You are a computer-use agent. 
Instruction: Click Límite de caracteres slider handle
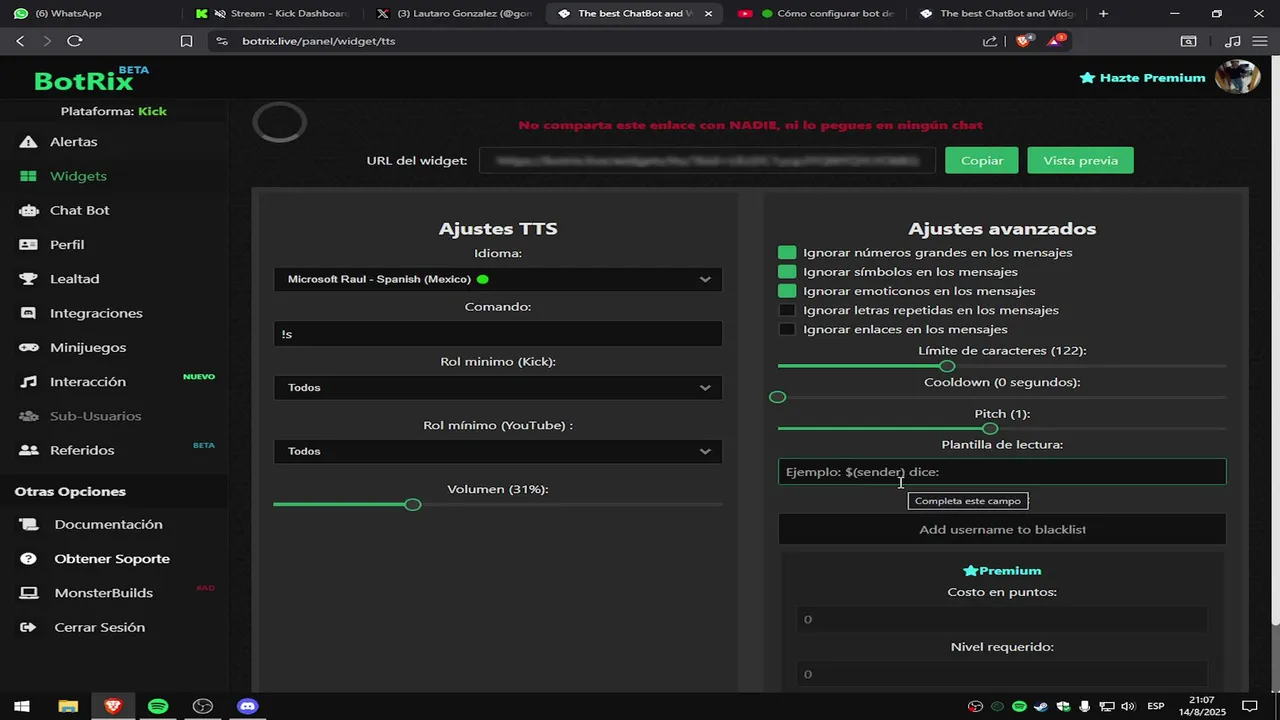click(x=947, y=366)
